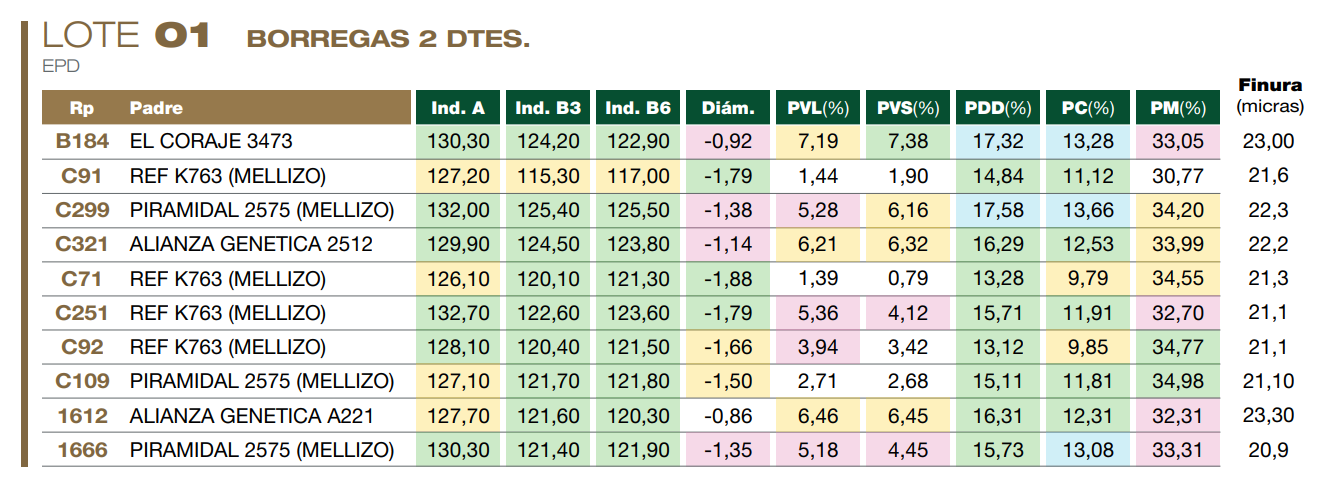
Task: Click the EL CORAJE 3473 sire name
Action: pos(211,142)
